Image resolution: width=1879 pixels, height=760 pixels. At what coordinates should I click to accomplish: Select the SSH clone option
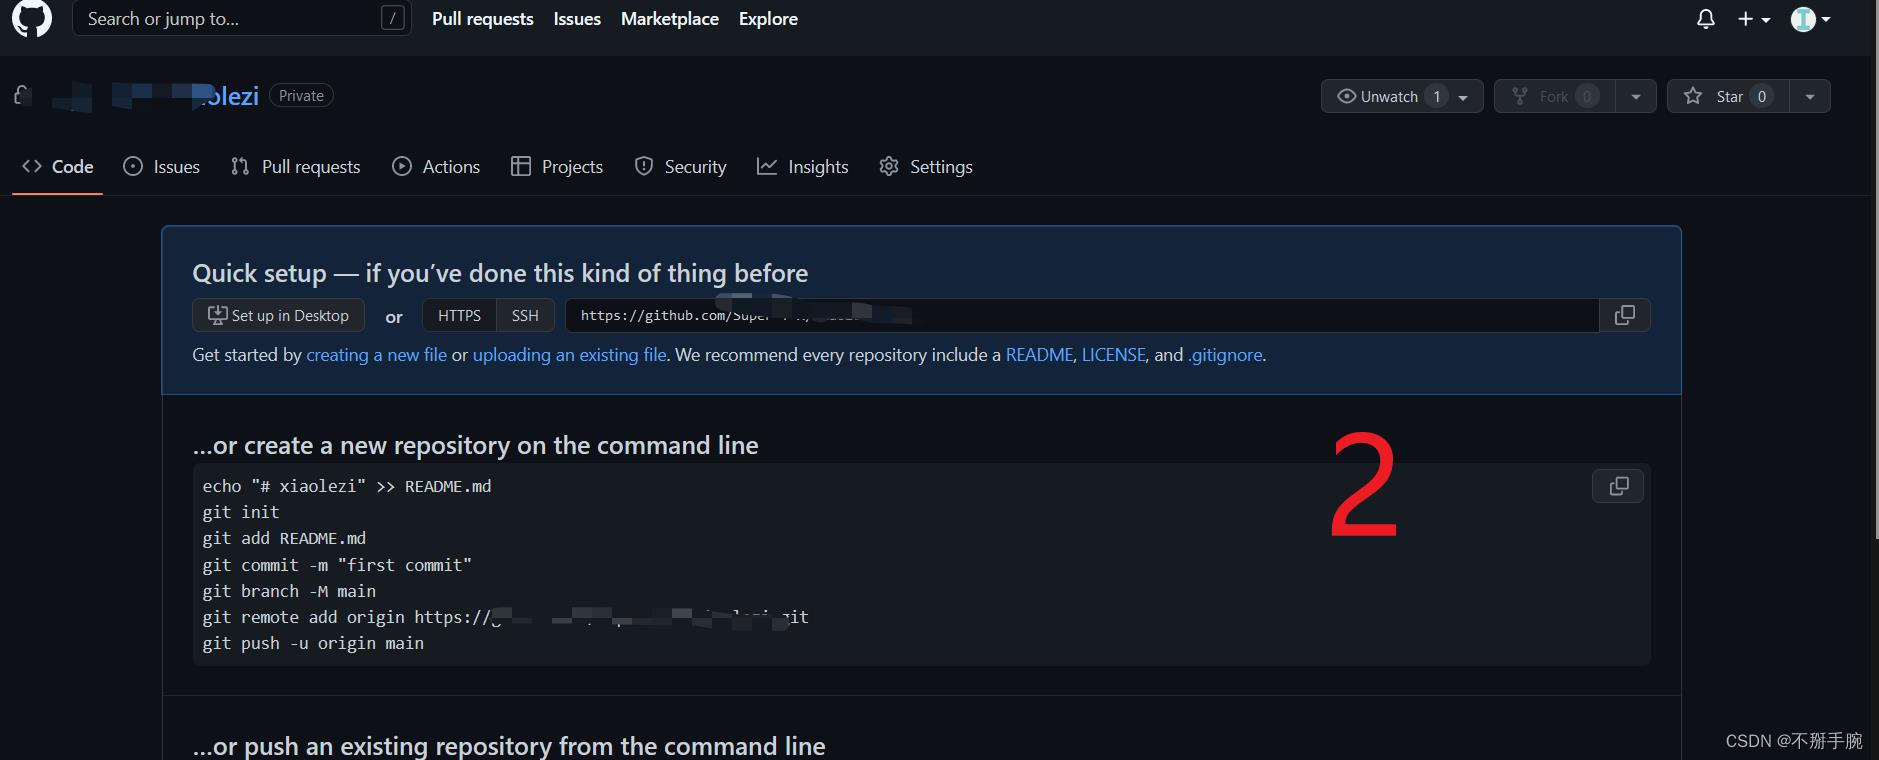coord(525,315)
